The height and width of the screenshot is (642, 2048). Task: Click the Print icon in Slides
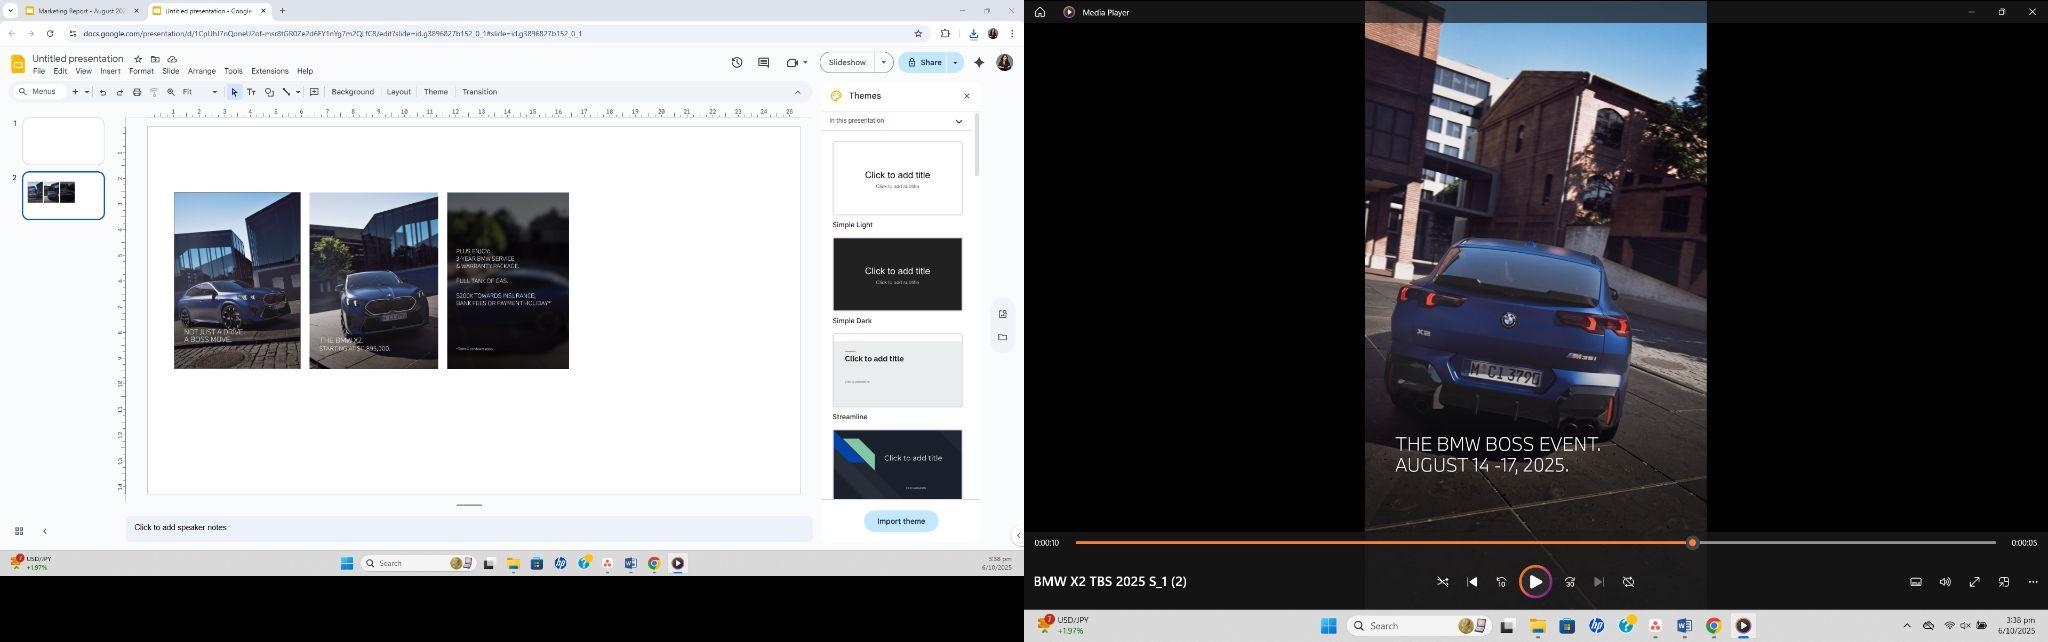click(137, 92)
